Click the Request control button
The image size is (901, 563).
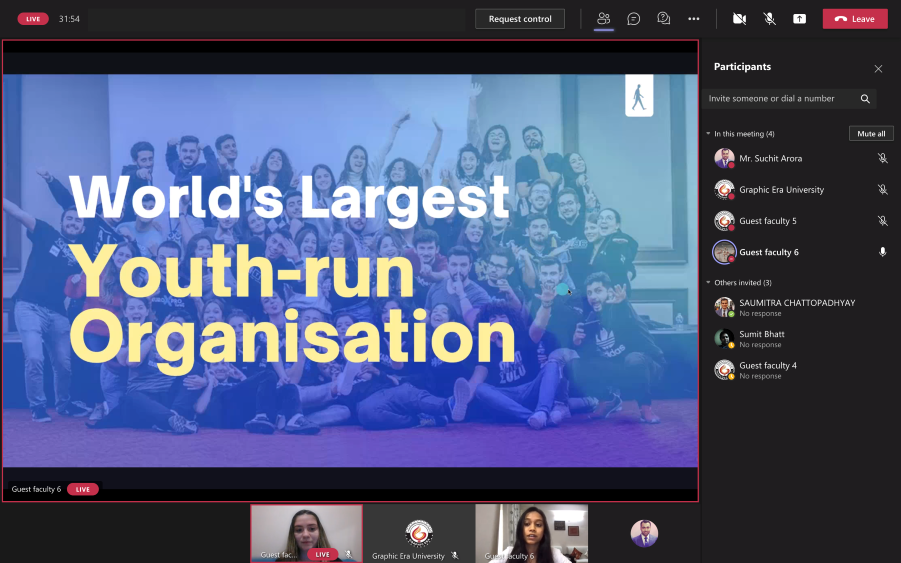tap(519, 19)
